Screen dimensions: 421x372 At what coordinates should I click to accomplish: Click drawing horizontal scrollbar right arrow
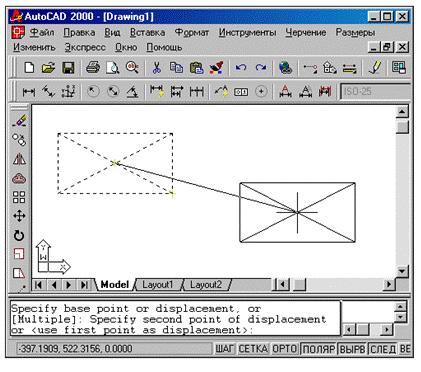pos(388,285)
